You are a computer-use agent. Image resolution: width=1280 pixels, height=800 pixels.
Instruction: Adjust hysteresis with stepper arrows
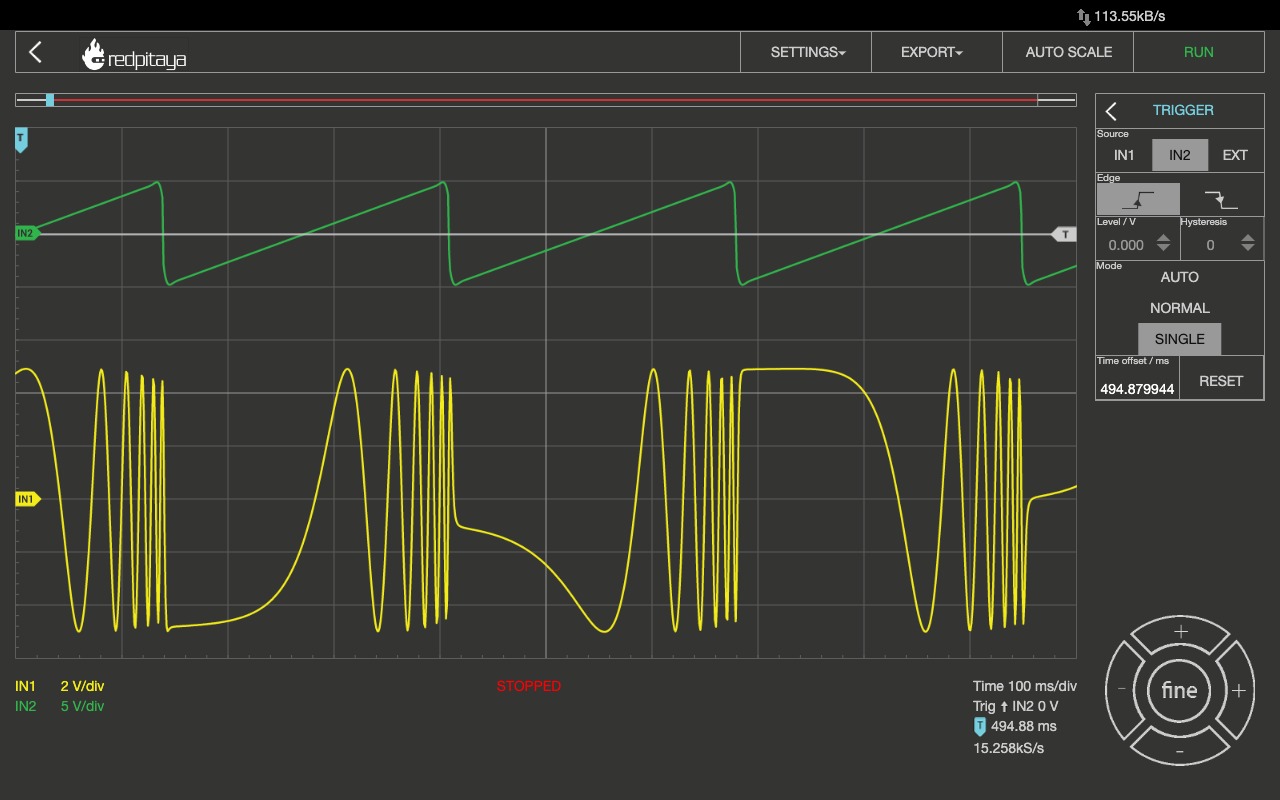point(1248,243)
